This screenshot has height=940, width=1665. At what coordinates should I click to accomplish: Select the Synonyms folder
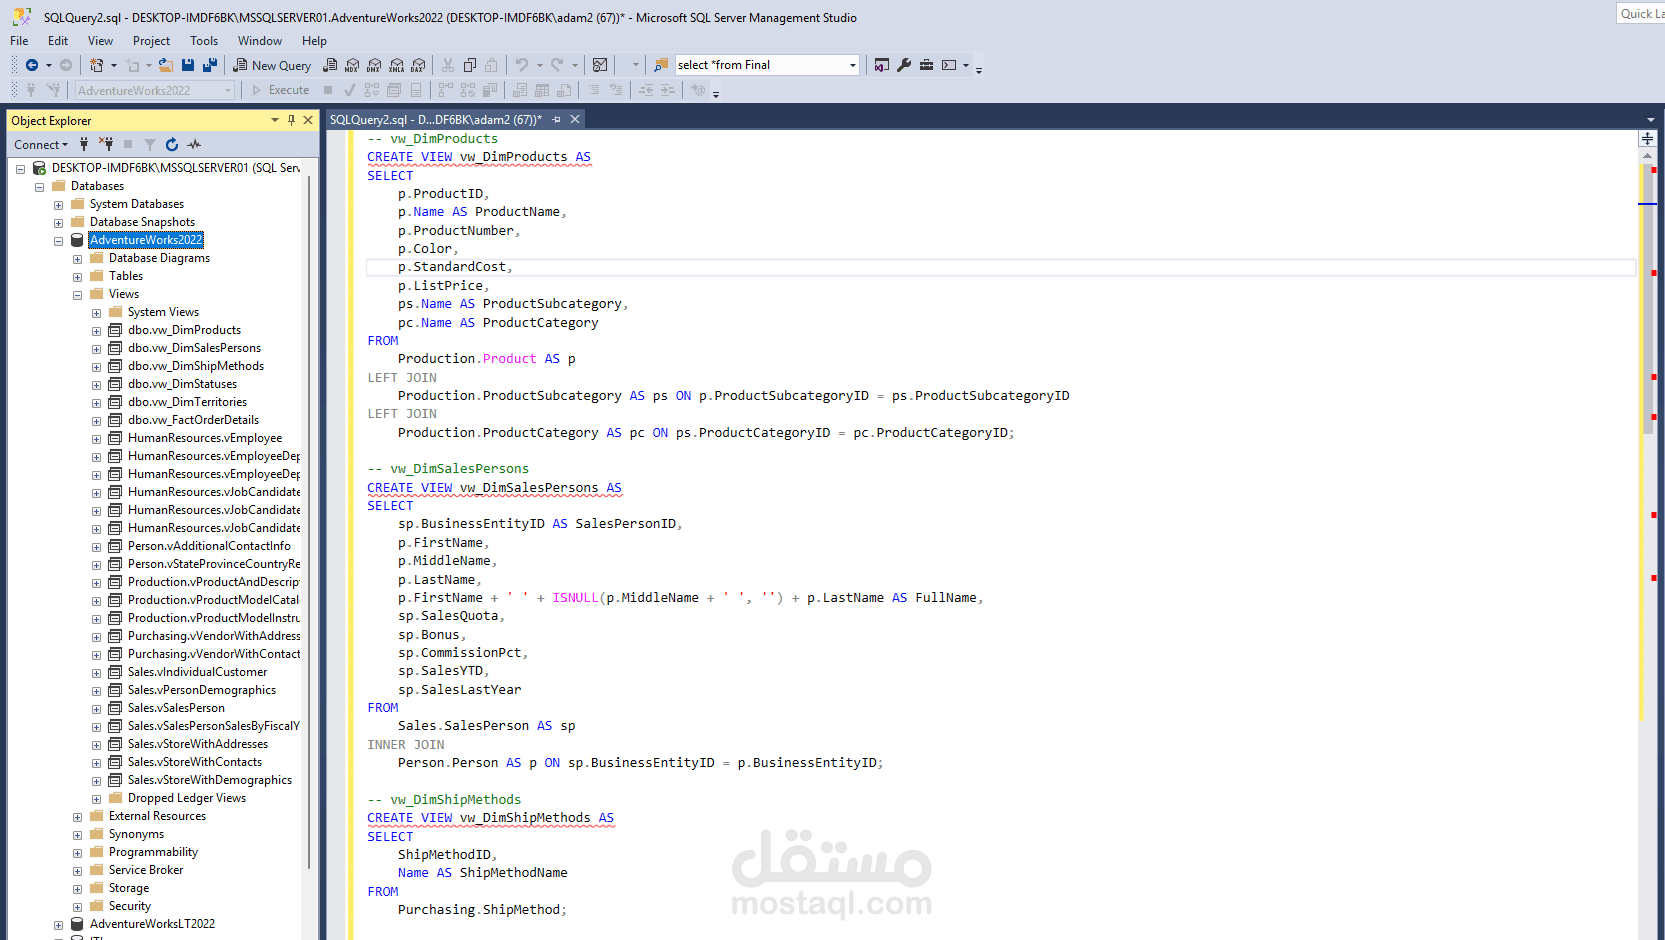tap(136, 834)
